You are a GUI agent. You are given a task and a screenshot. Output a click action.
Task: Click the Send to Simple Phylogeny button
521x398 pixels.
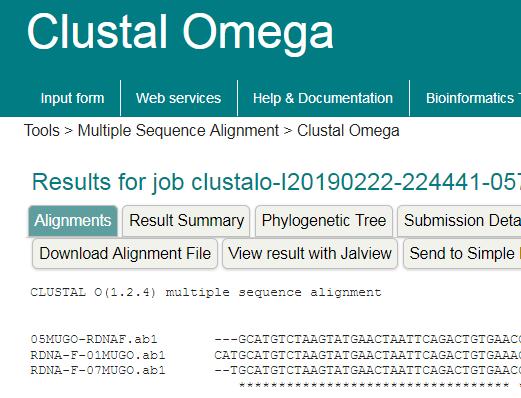click(462, 253)
